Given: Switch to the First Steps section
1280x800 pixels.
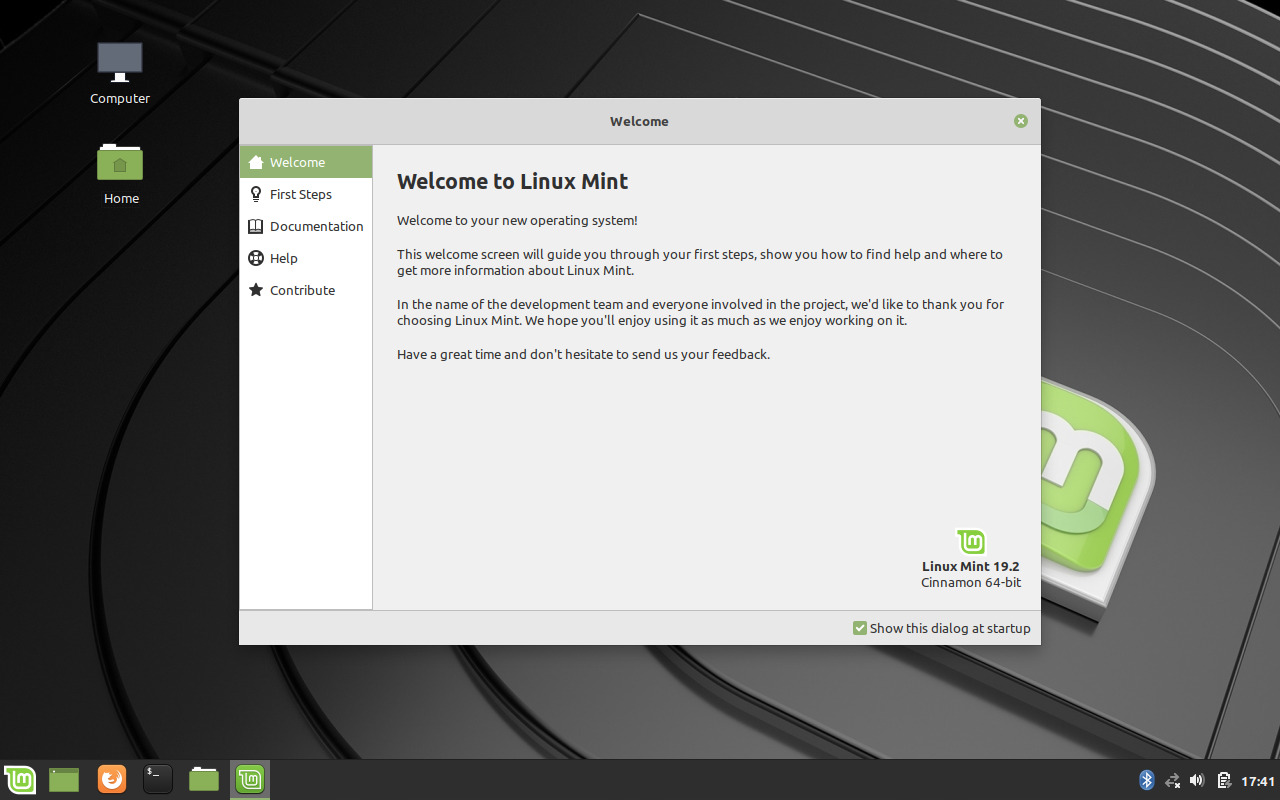Looking at the screenshot, I should [306, 194].
